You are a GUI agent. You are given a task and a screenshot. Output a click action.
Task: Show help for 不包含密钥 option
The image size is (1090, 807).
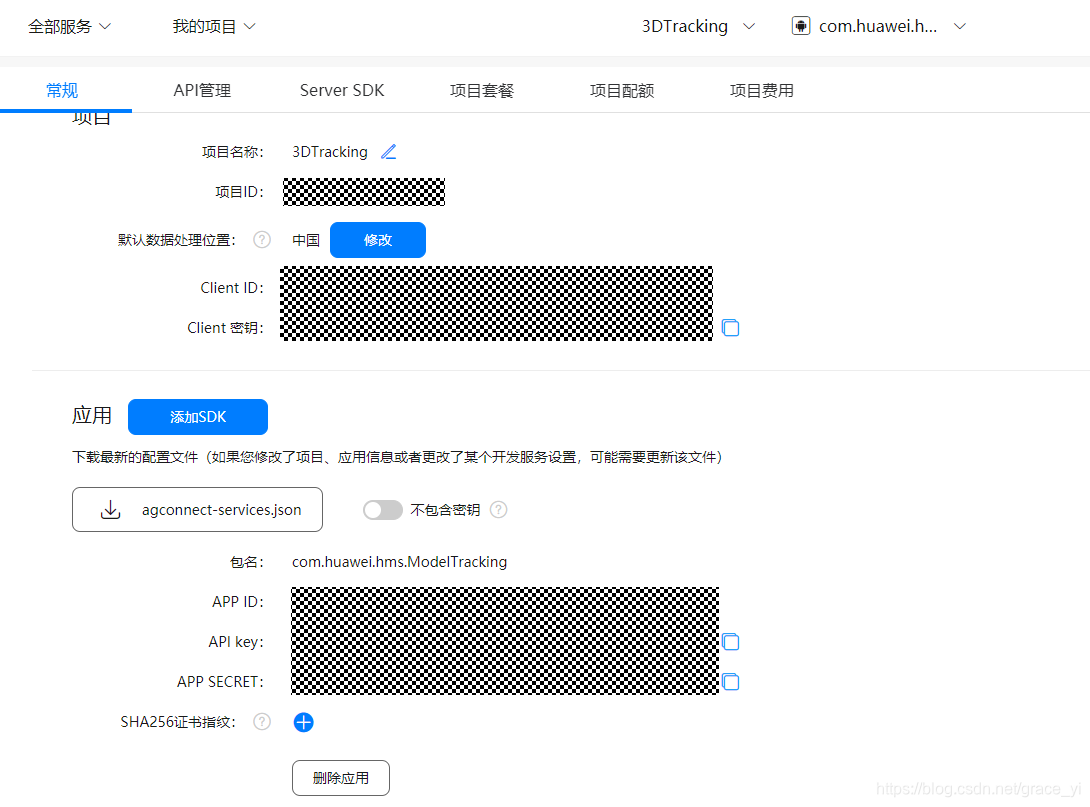498,510
